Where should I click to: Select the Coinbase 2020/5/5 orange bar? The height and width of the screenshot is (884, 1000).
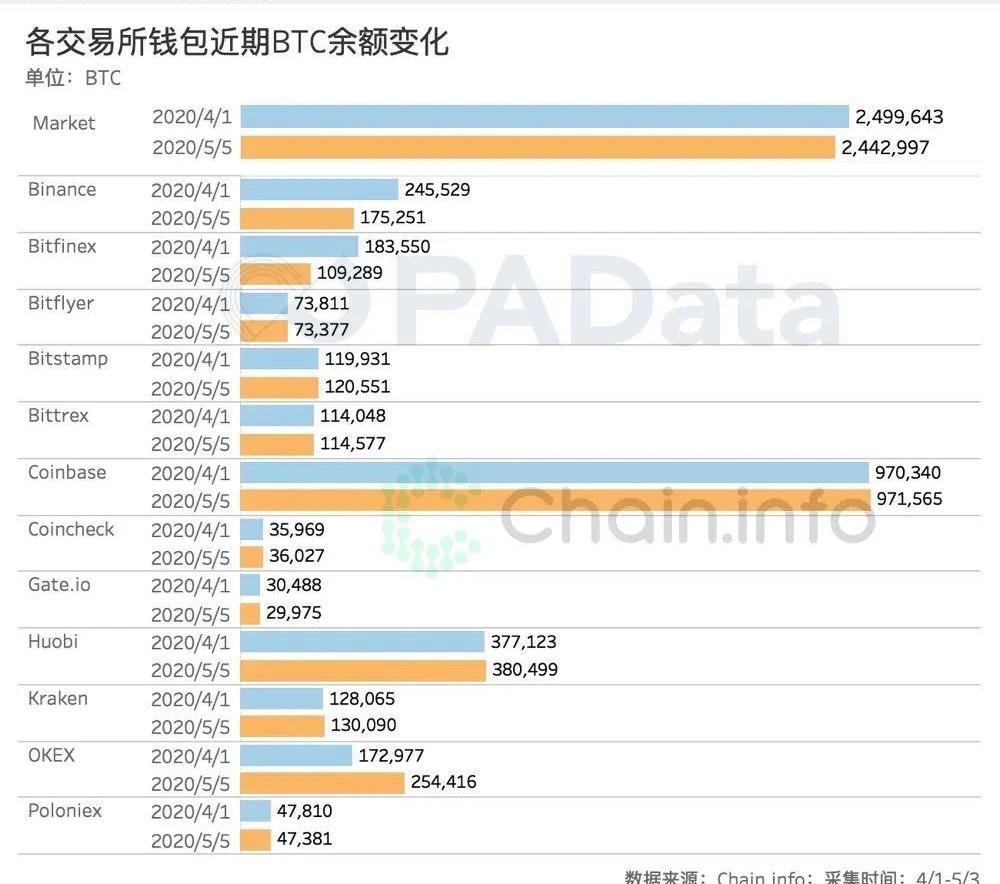pyautogui.click(x=557, y=498)
